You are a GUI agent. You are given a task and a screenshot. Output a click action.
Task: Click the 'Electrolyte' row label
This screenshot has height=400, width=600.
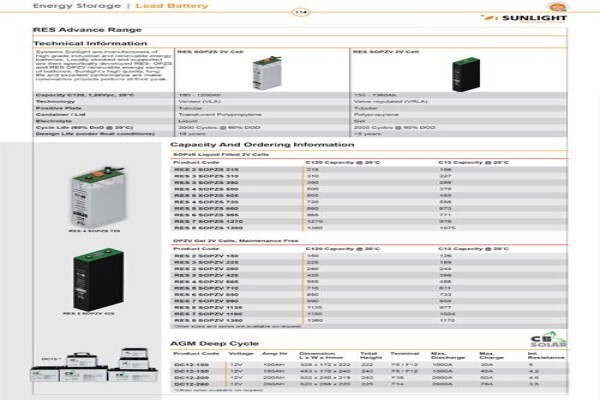click(x=54, y=121)
